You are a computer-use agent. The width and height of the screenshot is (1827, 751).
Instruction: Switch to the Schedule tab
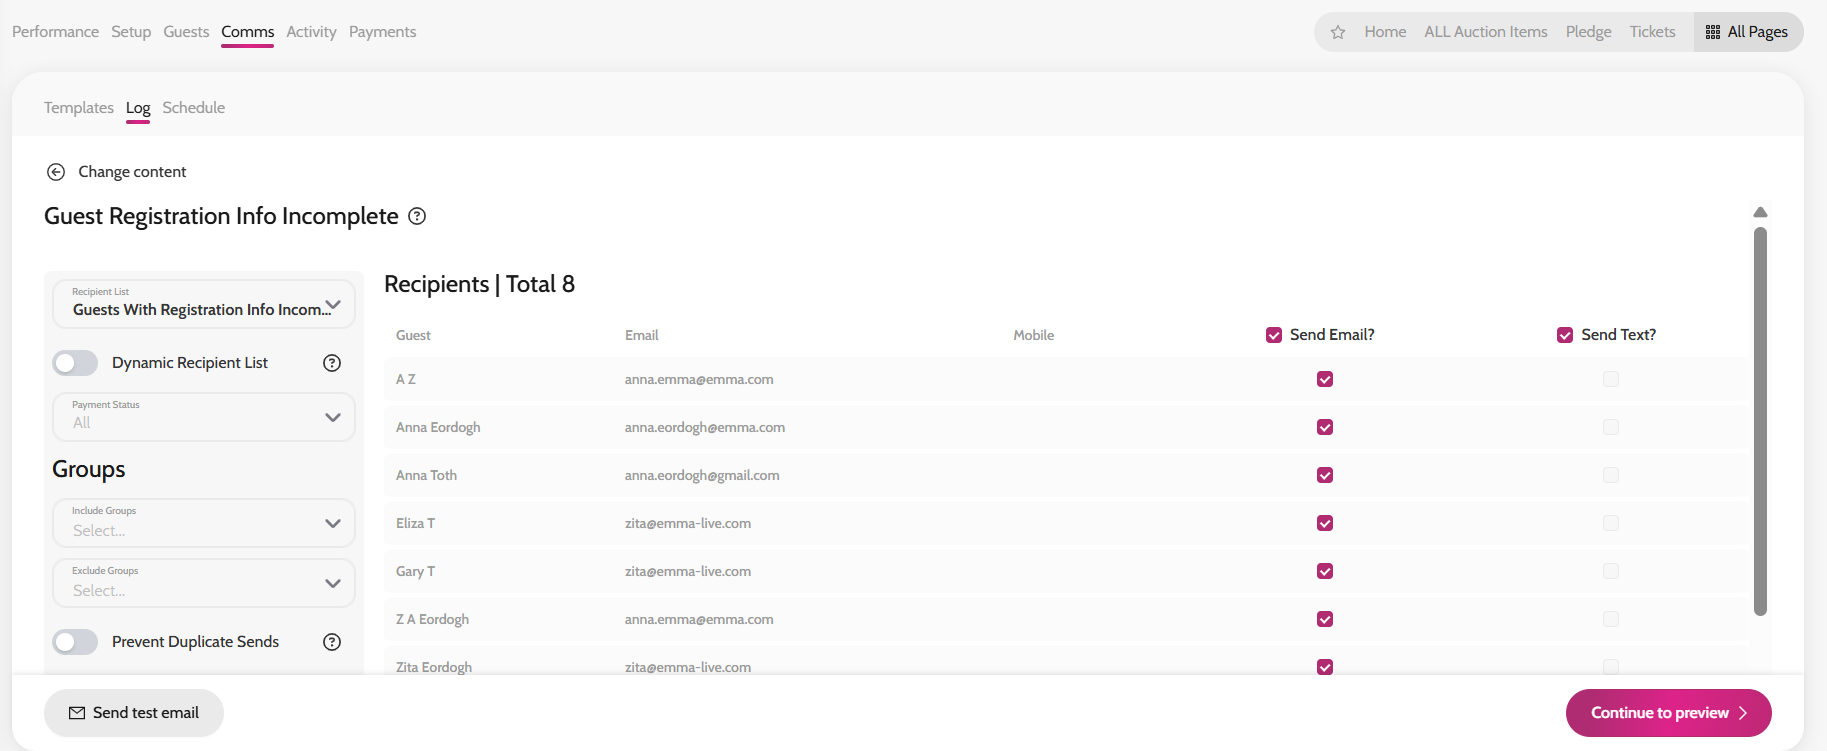[194, 108]
